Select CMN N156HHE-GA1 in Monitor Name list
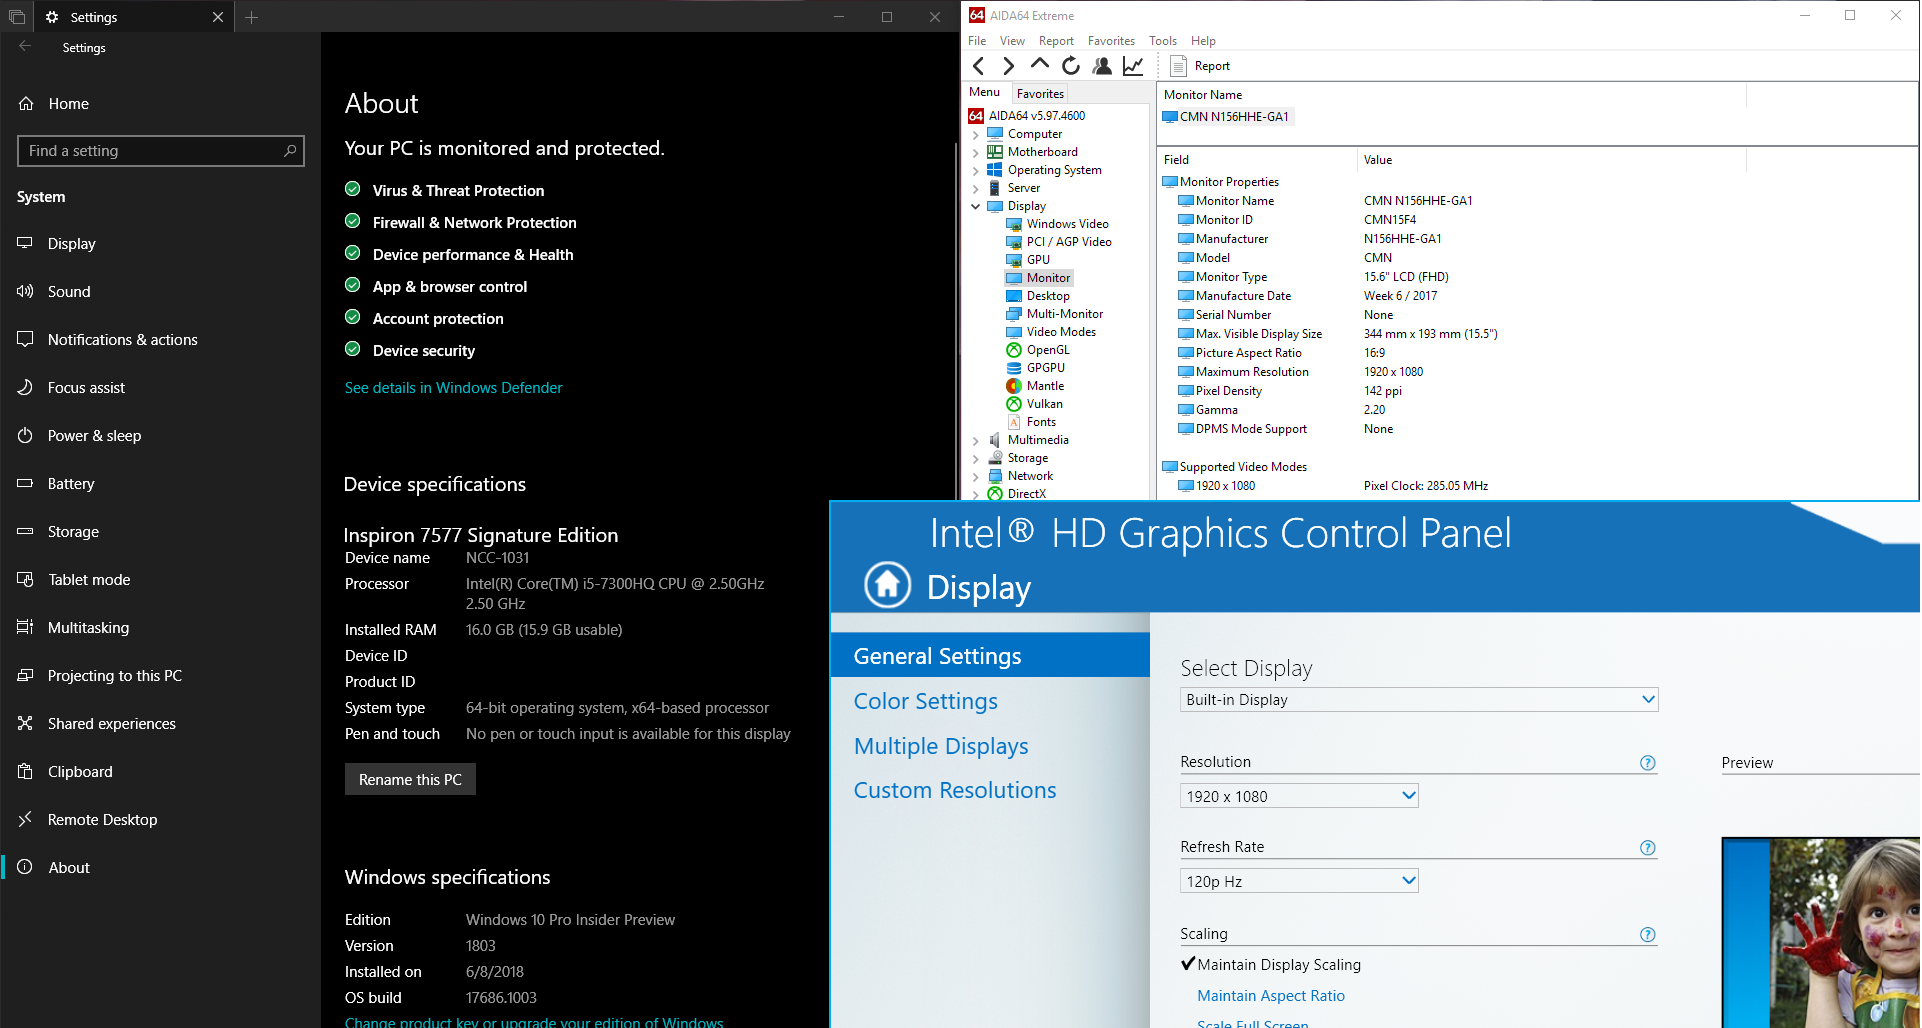This screenshot has width=1922, height=1028. [1226, 117]
